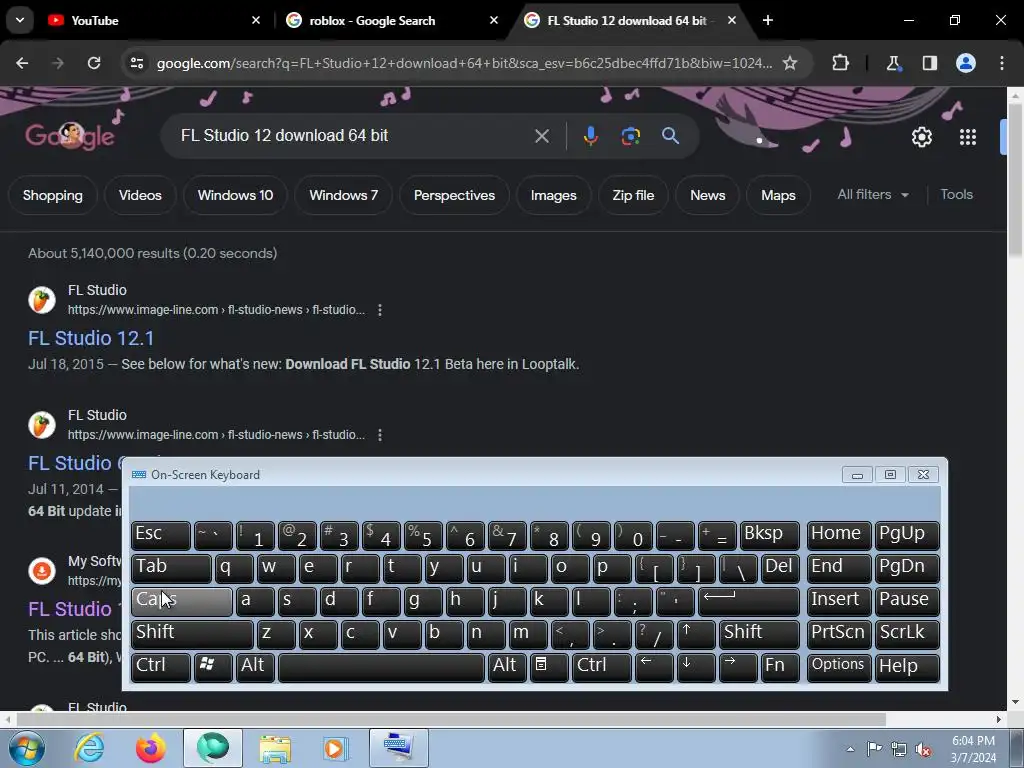The height and width of the screenshot is (768, 1024).
Task: Open more options for first FL Studio result
Action: pyautogui.click(x=380, y=310)
